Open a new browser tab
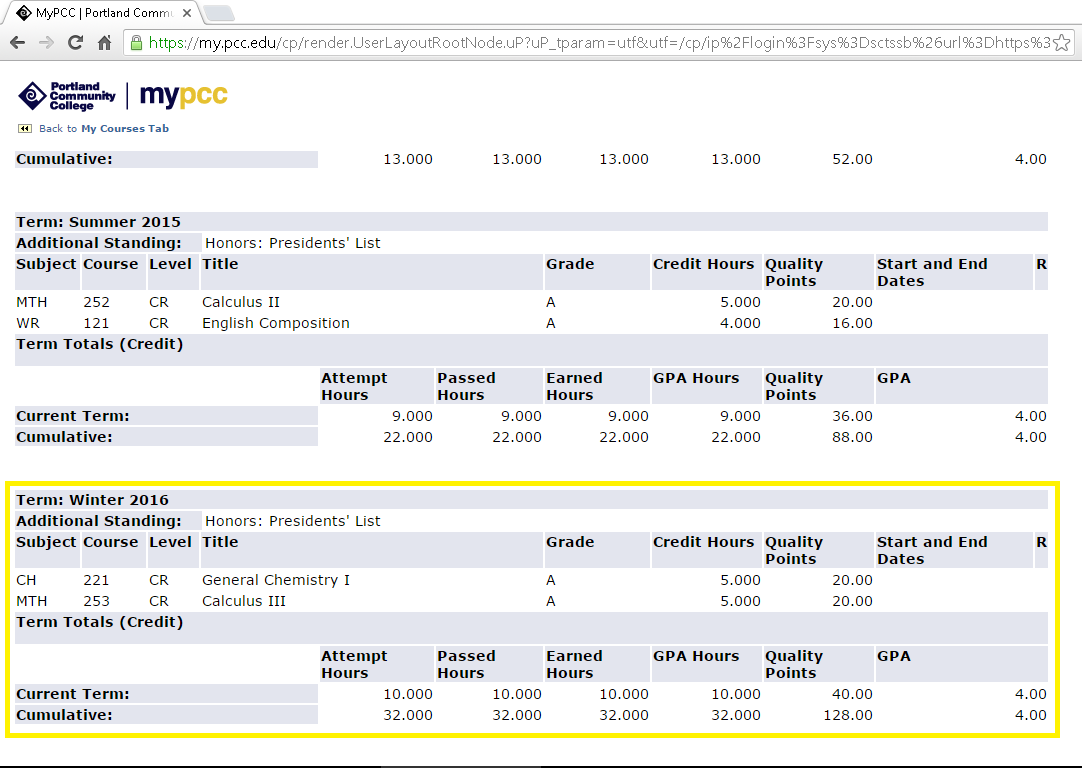 (x=218, y=13)
